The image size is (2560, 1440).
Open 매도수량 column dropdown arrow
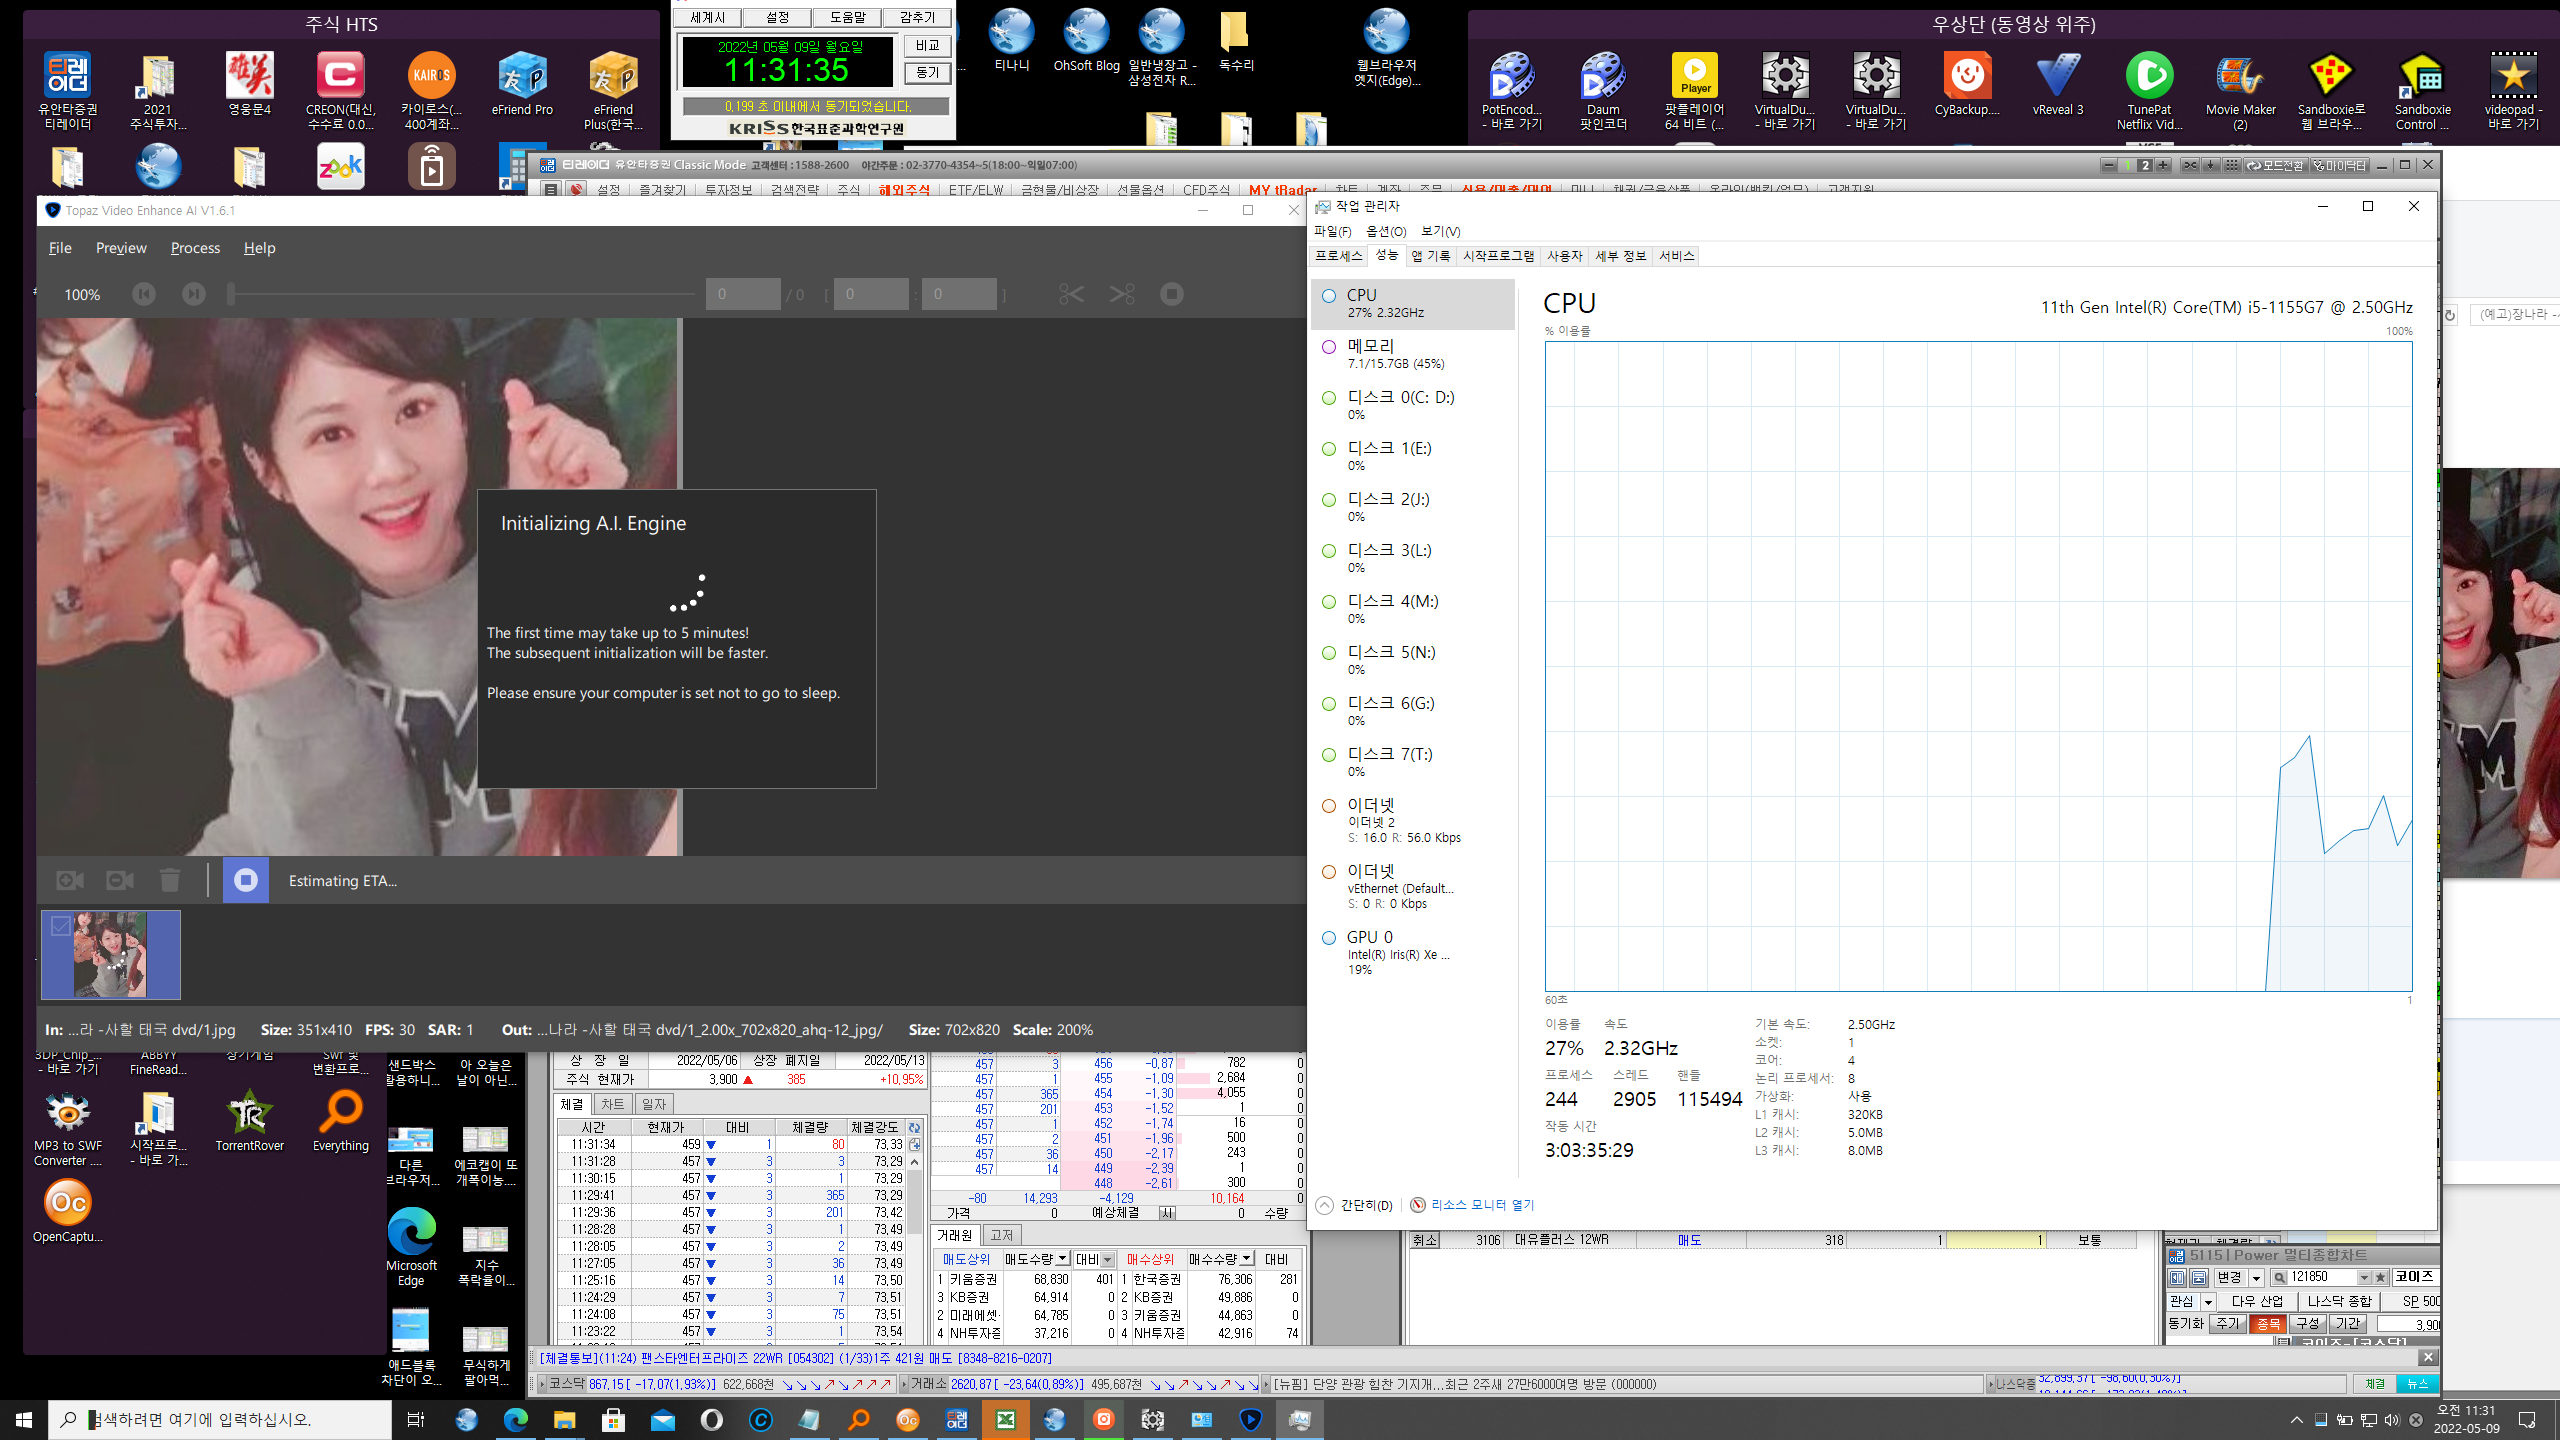pyautogui.click(x=1063, y=1259)
